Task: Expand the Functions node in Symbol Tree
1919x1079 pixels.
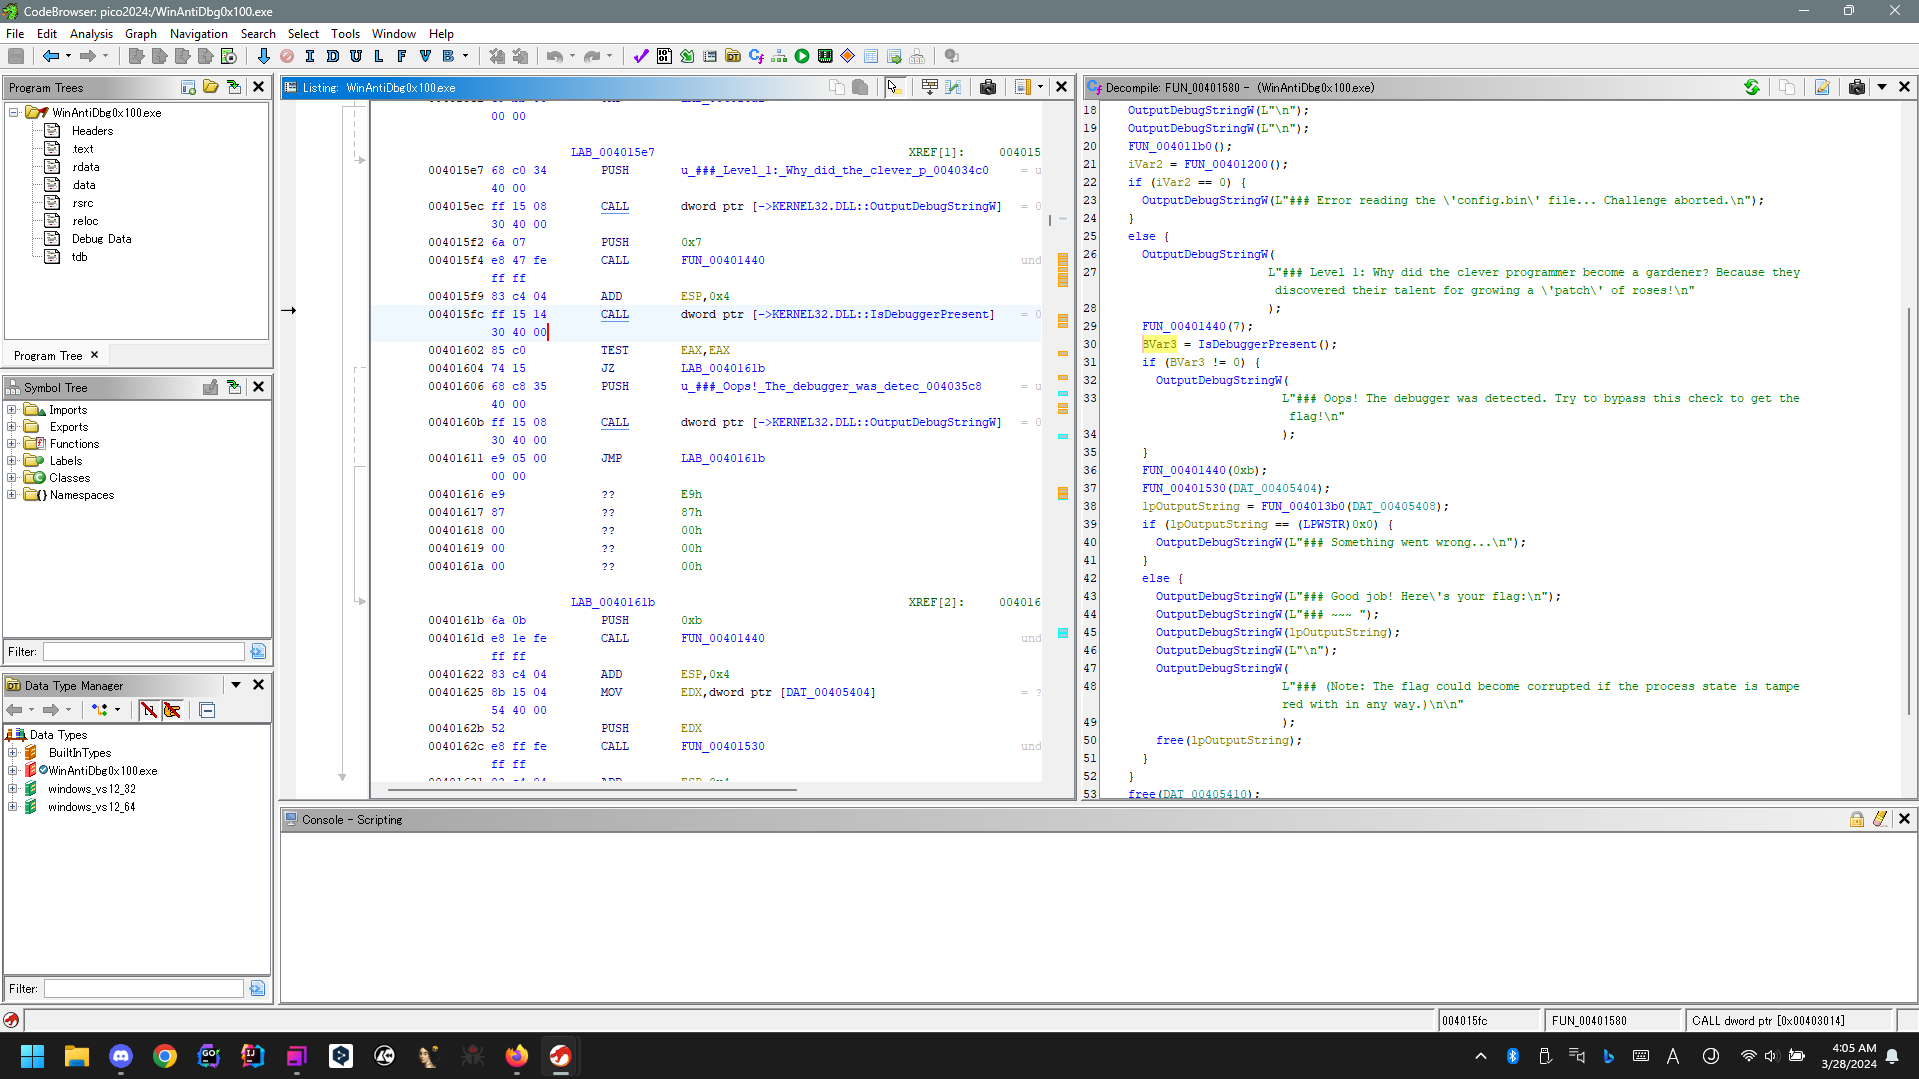Action: [x=12, y=444]
